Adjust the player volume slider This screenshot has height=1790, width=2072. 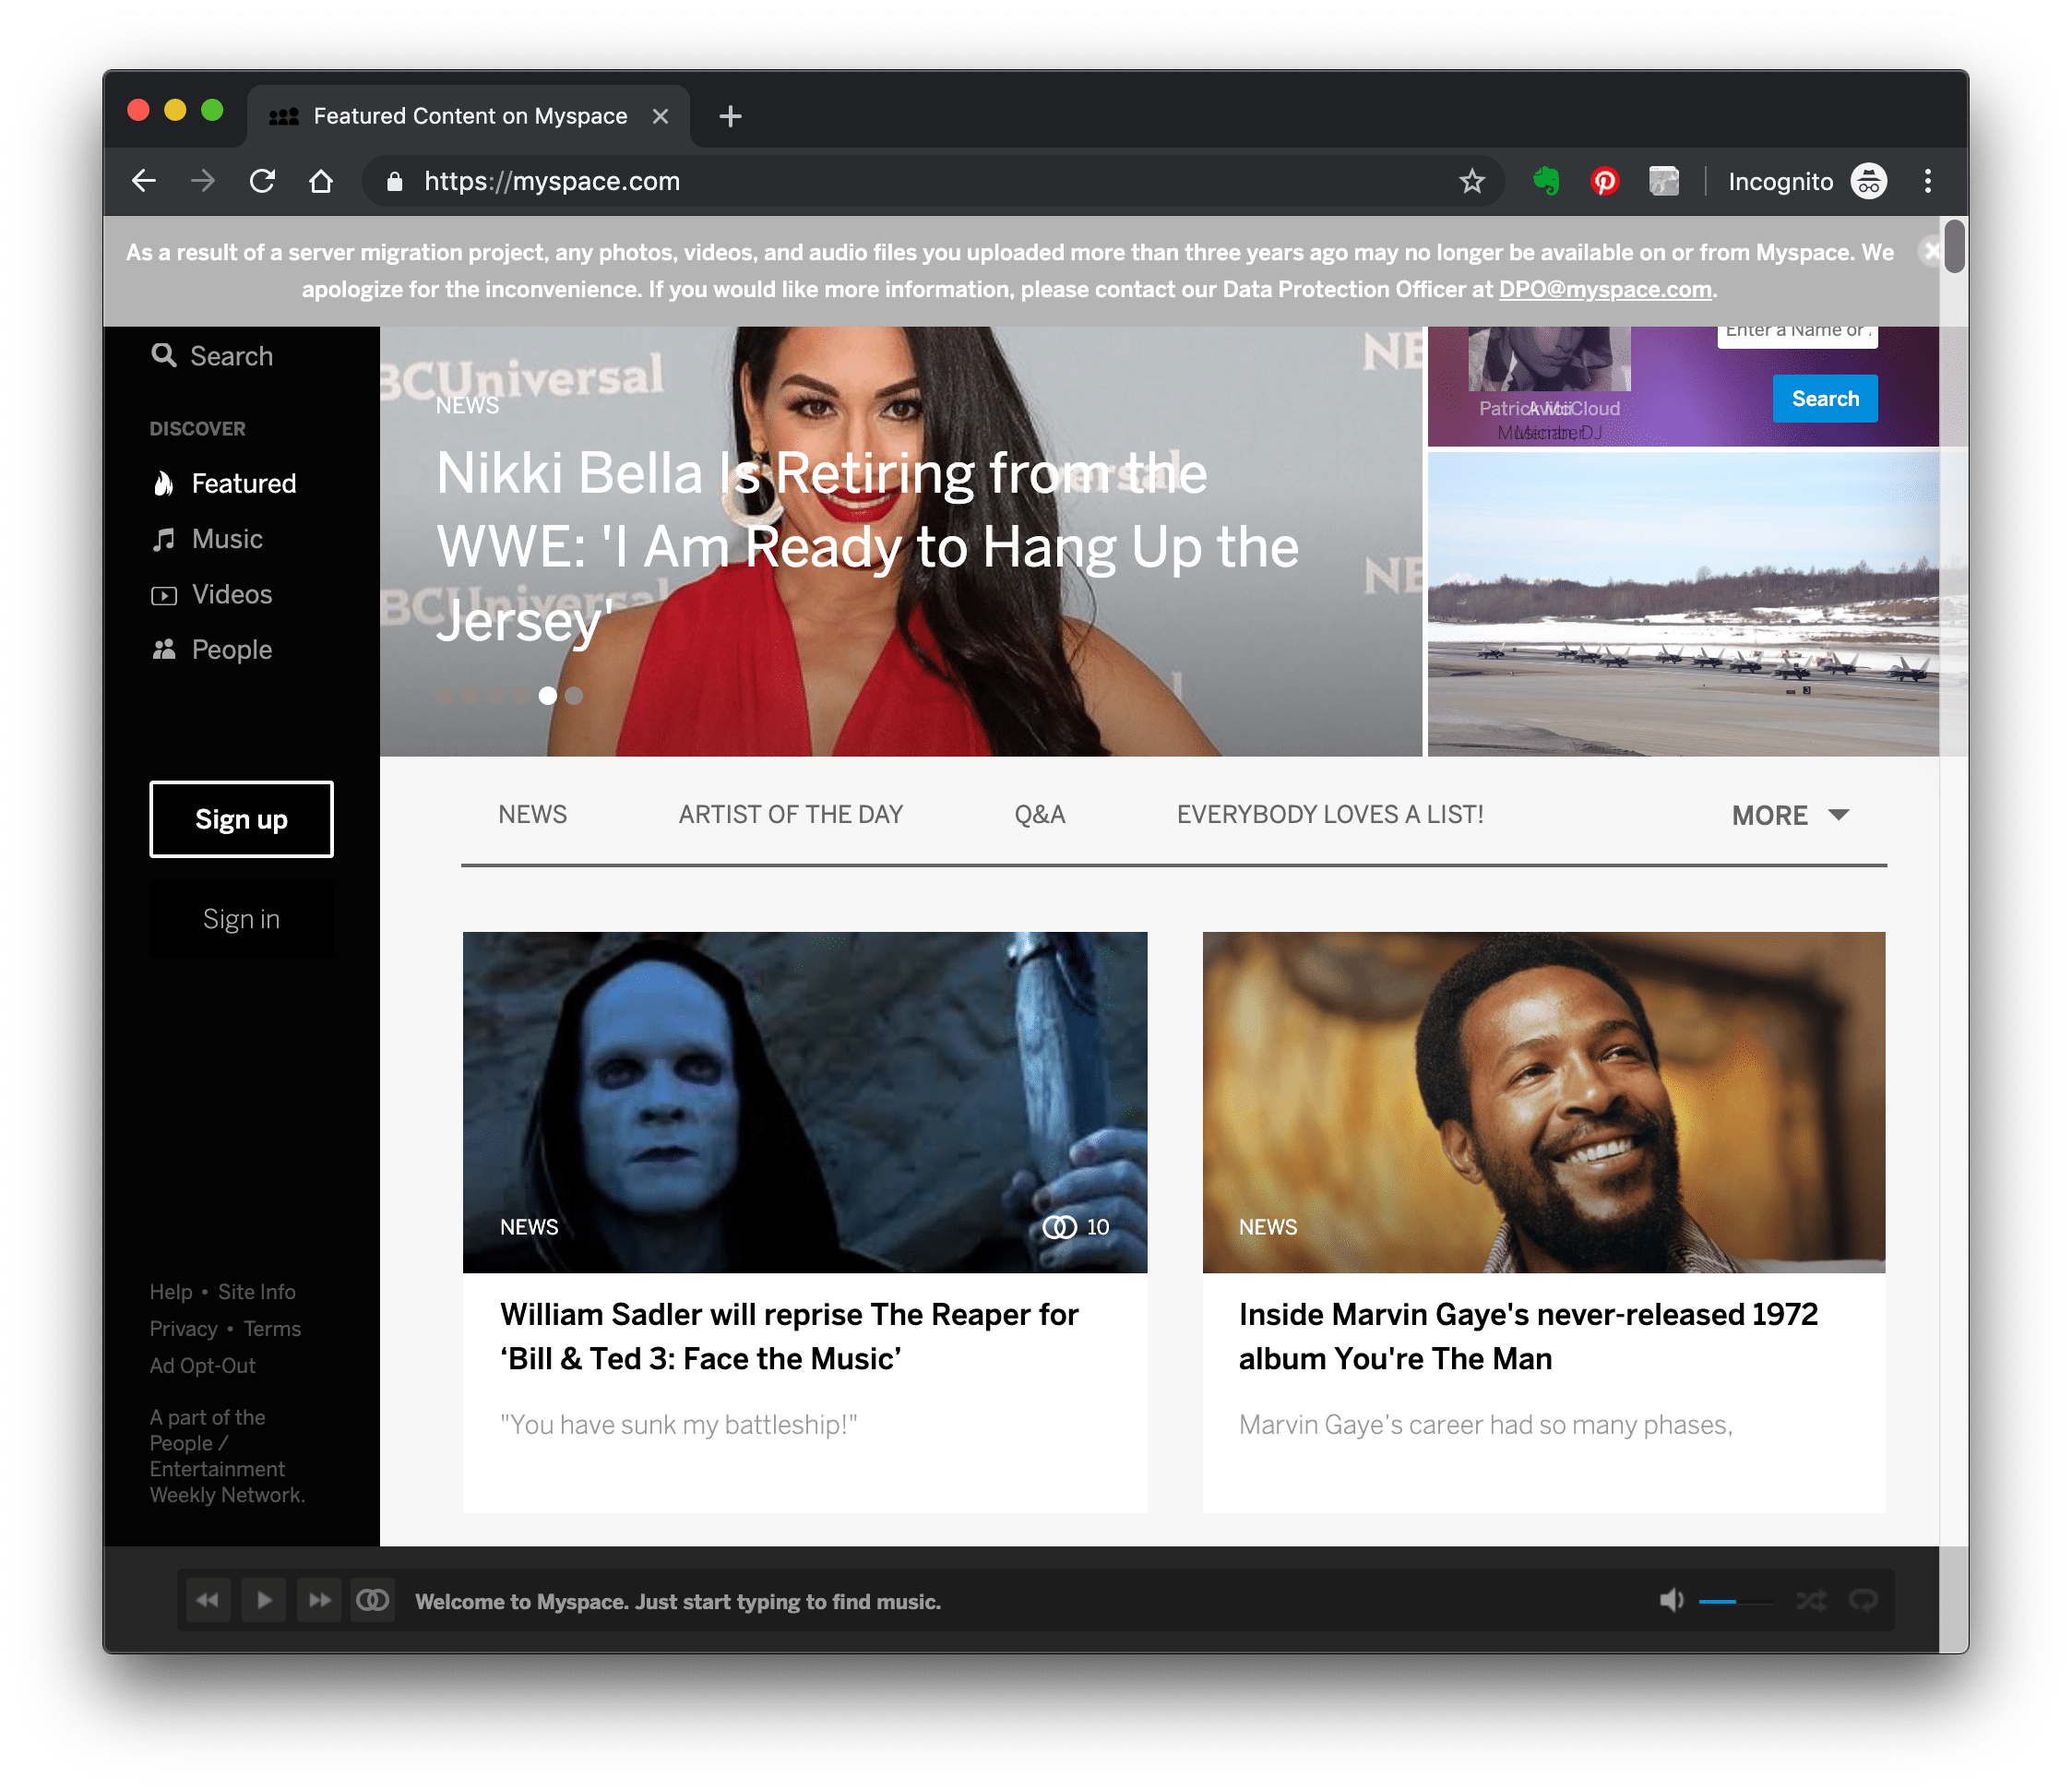pyautogui.click(x=1735, y=1602)
